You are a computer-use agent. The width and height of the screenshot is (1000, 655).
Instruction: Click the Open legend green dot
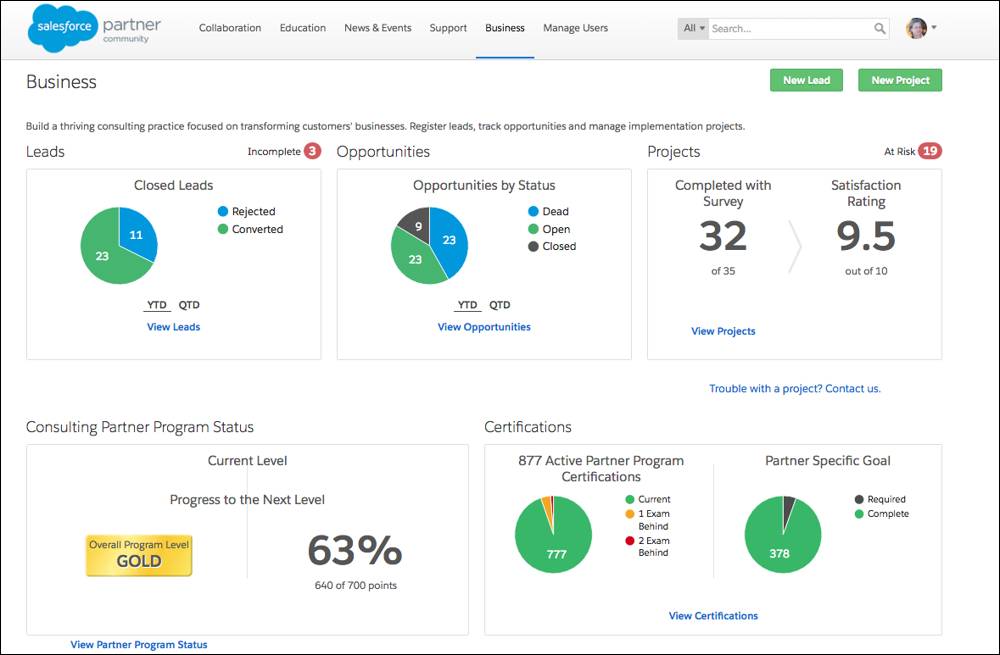pos(533,229)
